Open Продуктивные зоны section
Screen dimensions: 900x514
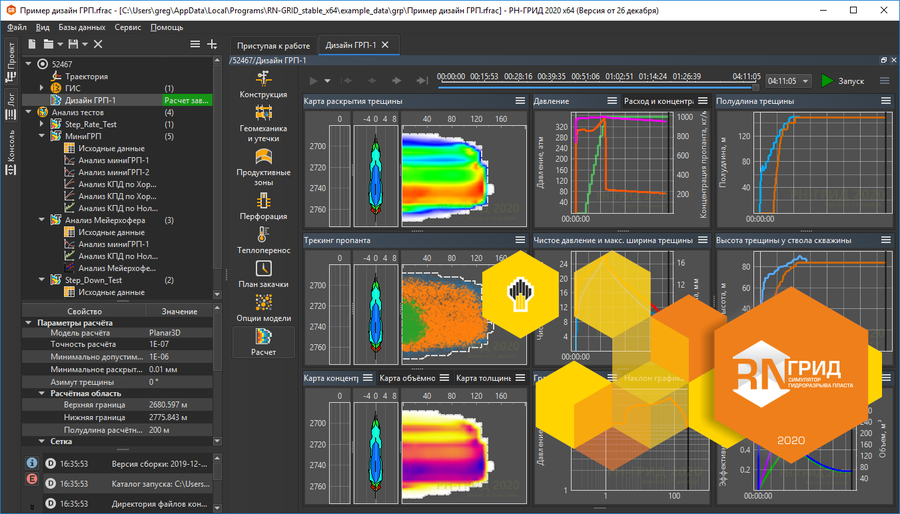[263, 168]
